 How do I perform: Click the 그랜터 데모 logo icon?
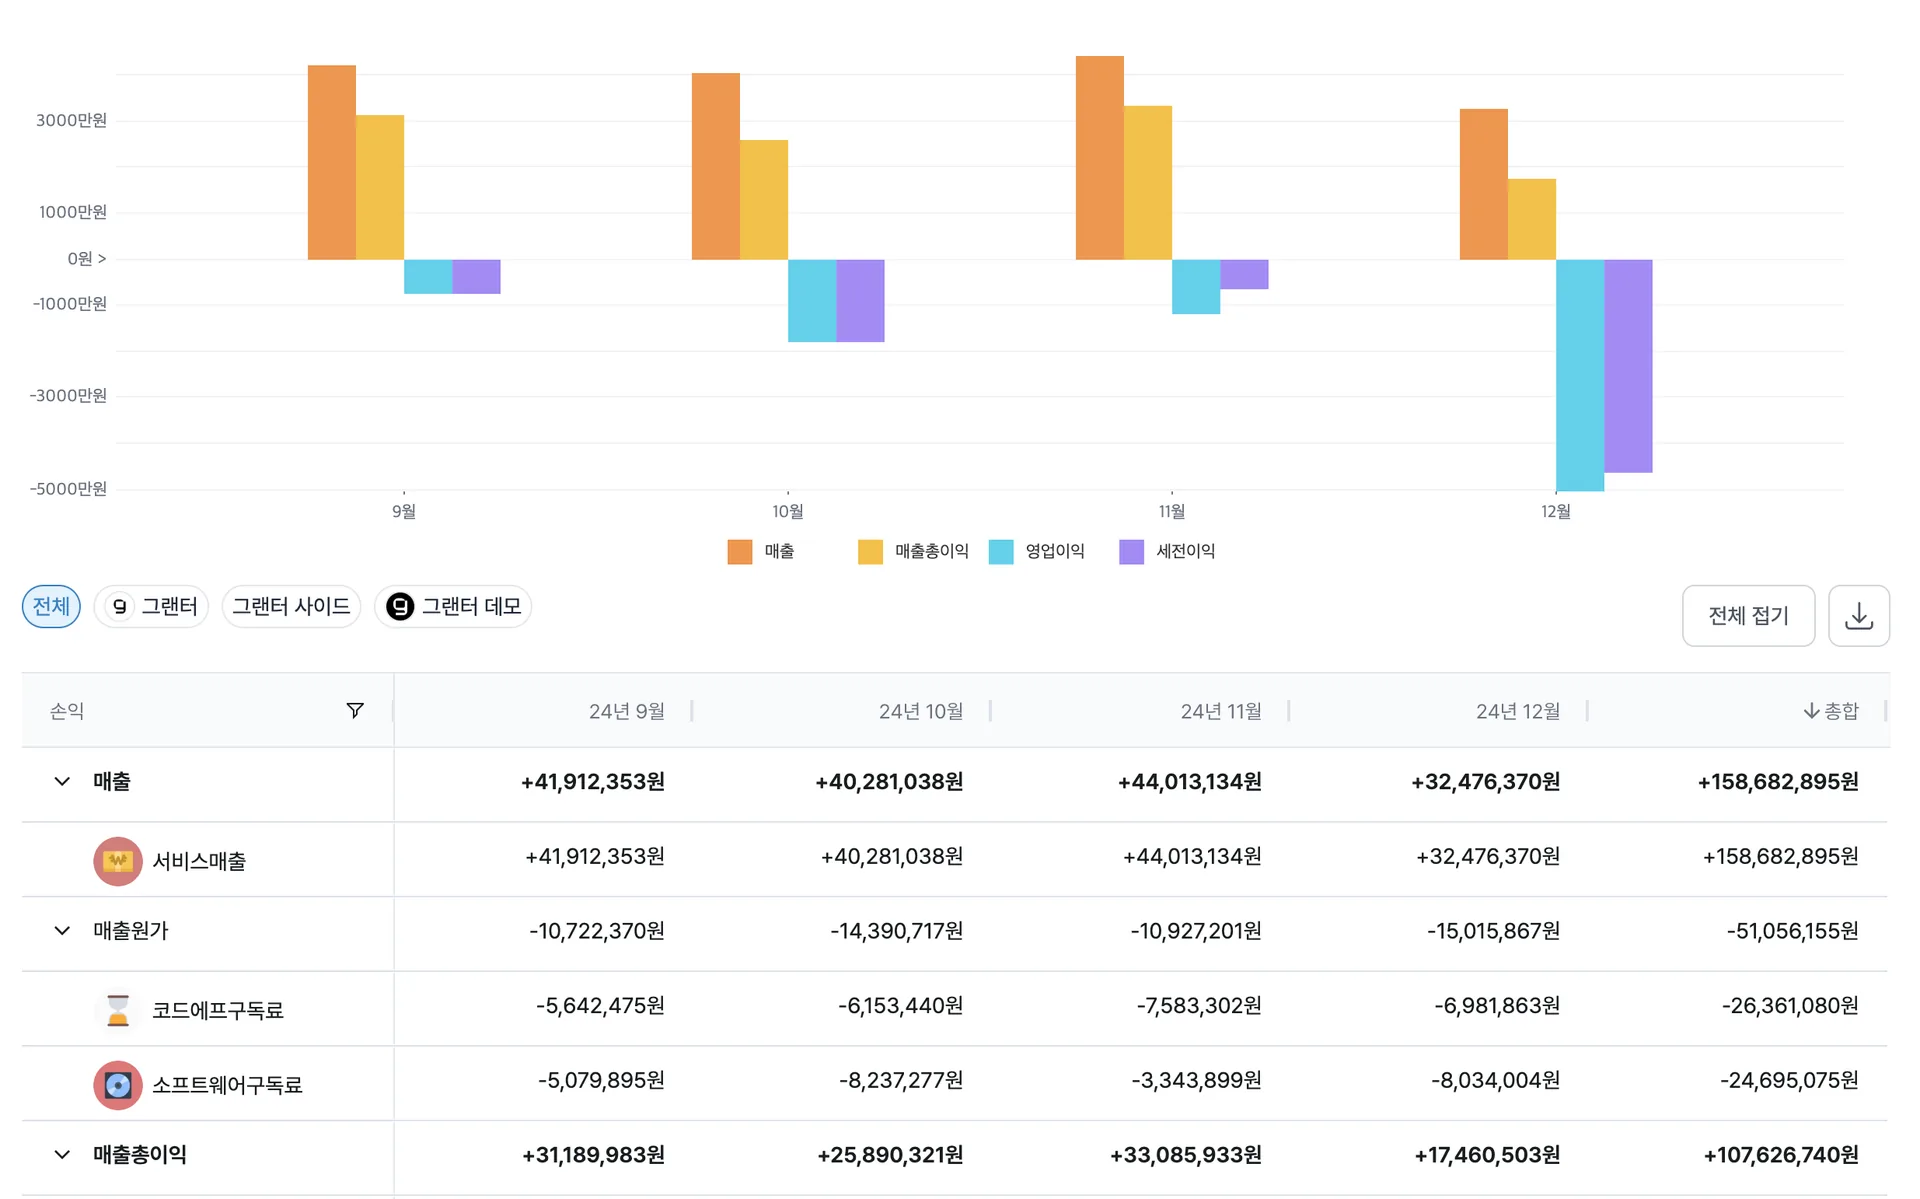(400, 606)
